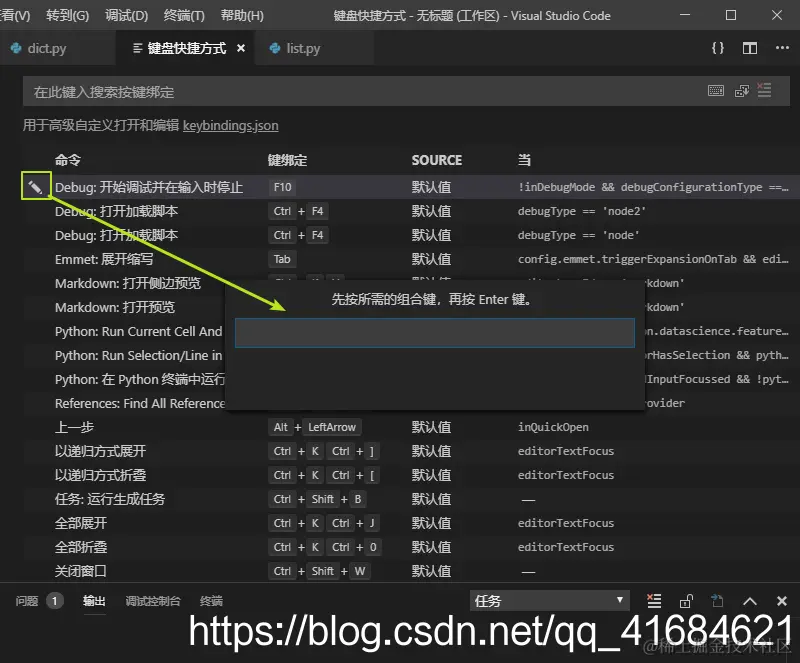Sort by the 命令 column header
Image resolution: width=800 pixels, height=663 pixels.
68,160
